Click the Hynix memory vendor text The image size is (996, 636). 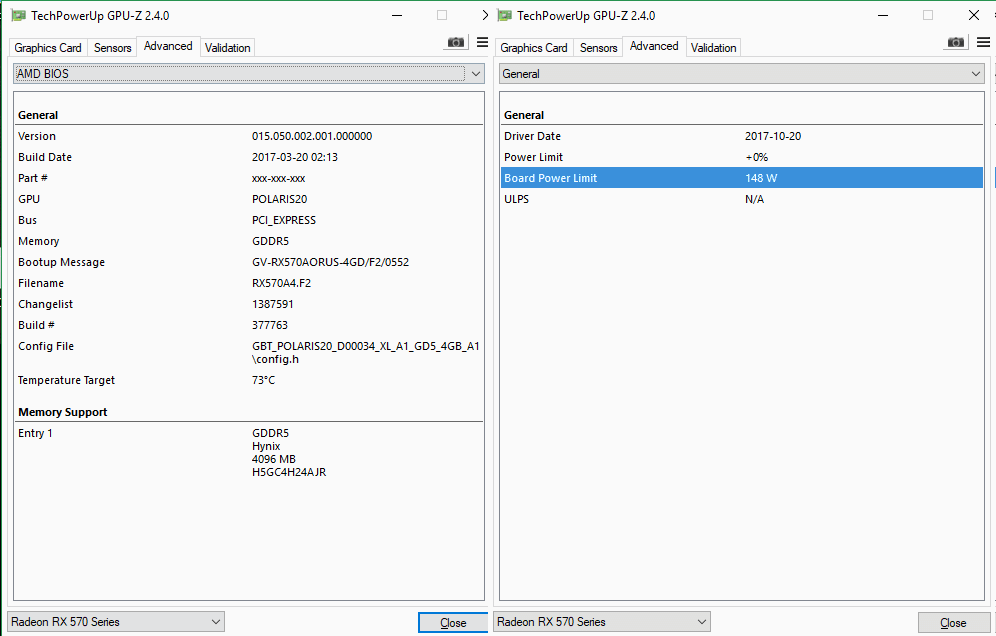click(x=266, y=446)
